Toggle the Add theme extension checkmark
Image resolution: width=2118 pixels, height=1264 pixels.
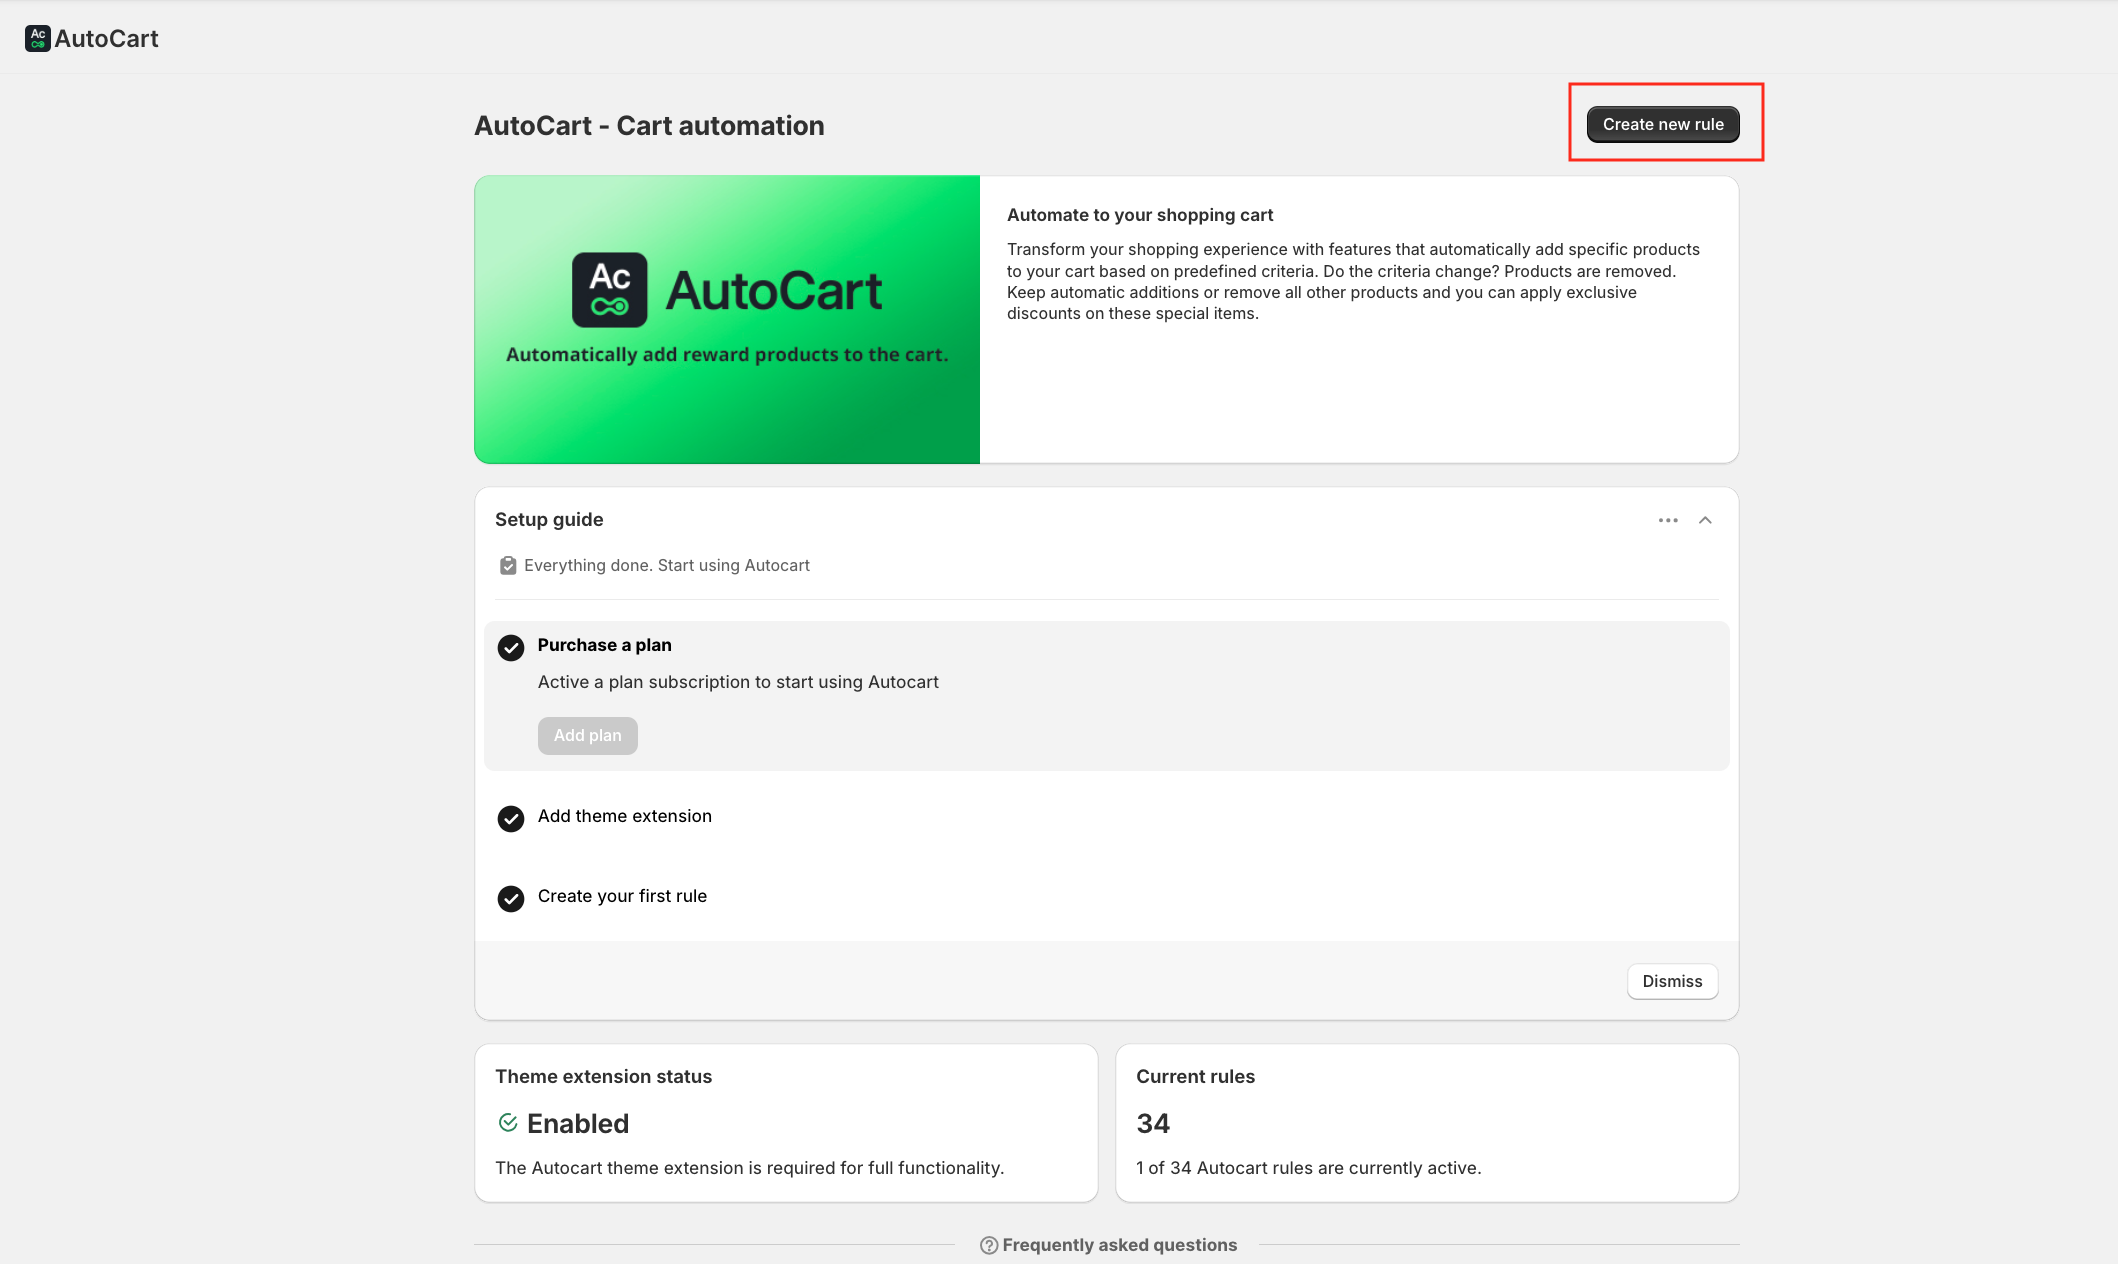tap(511, 818)
